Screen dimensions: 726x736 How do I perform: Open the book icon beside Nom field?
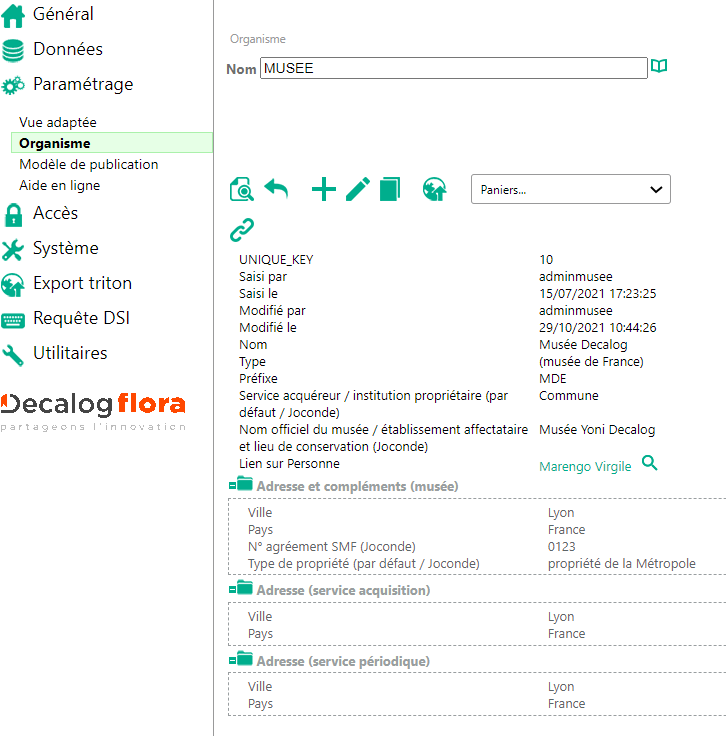click(659, 67)
